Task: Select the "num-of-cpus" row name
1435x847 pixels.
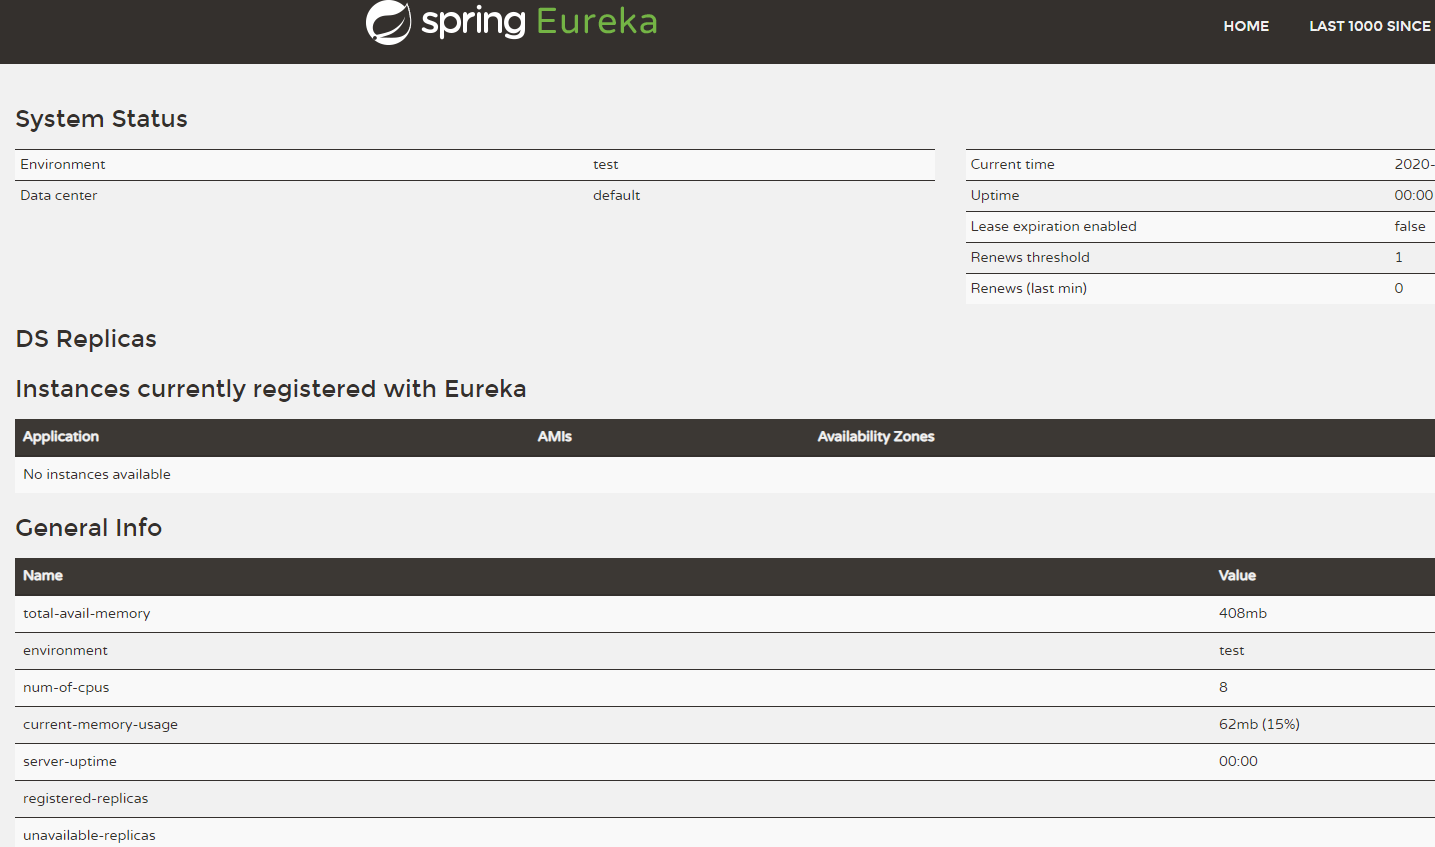Action: 66,688
